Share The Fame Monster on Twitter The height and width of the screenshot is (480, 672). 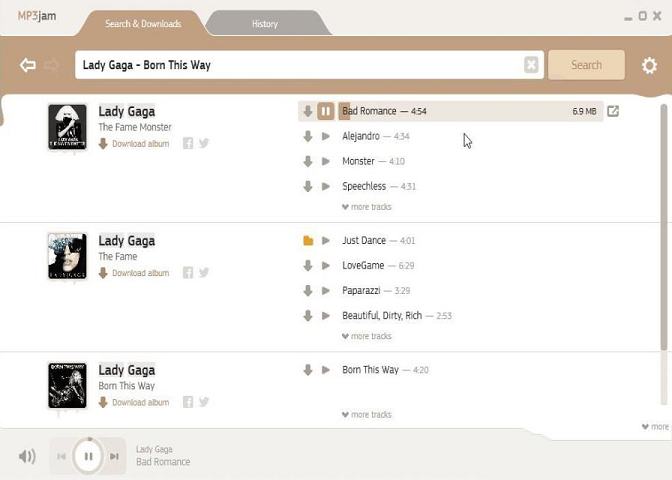pos(204,143)
